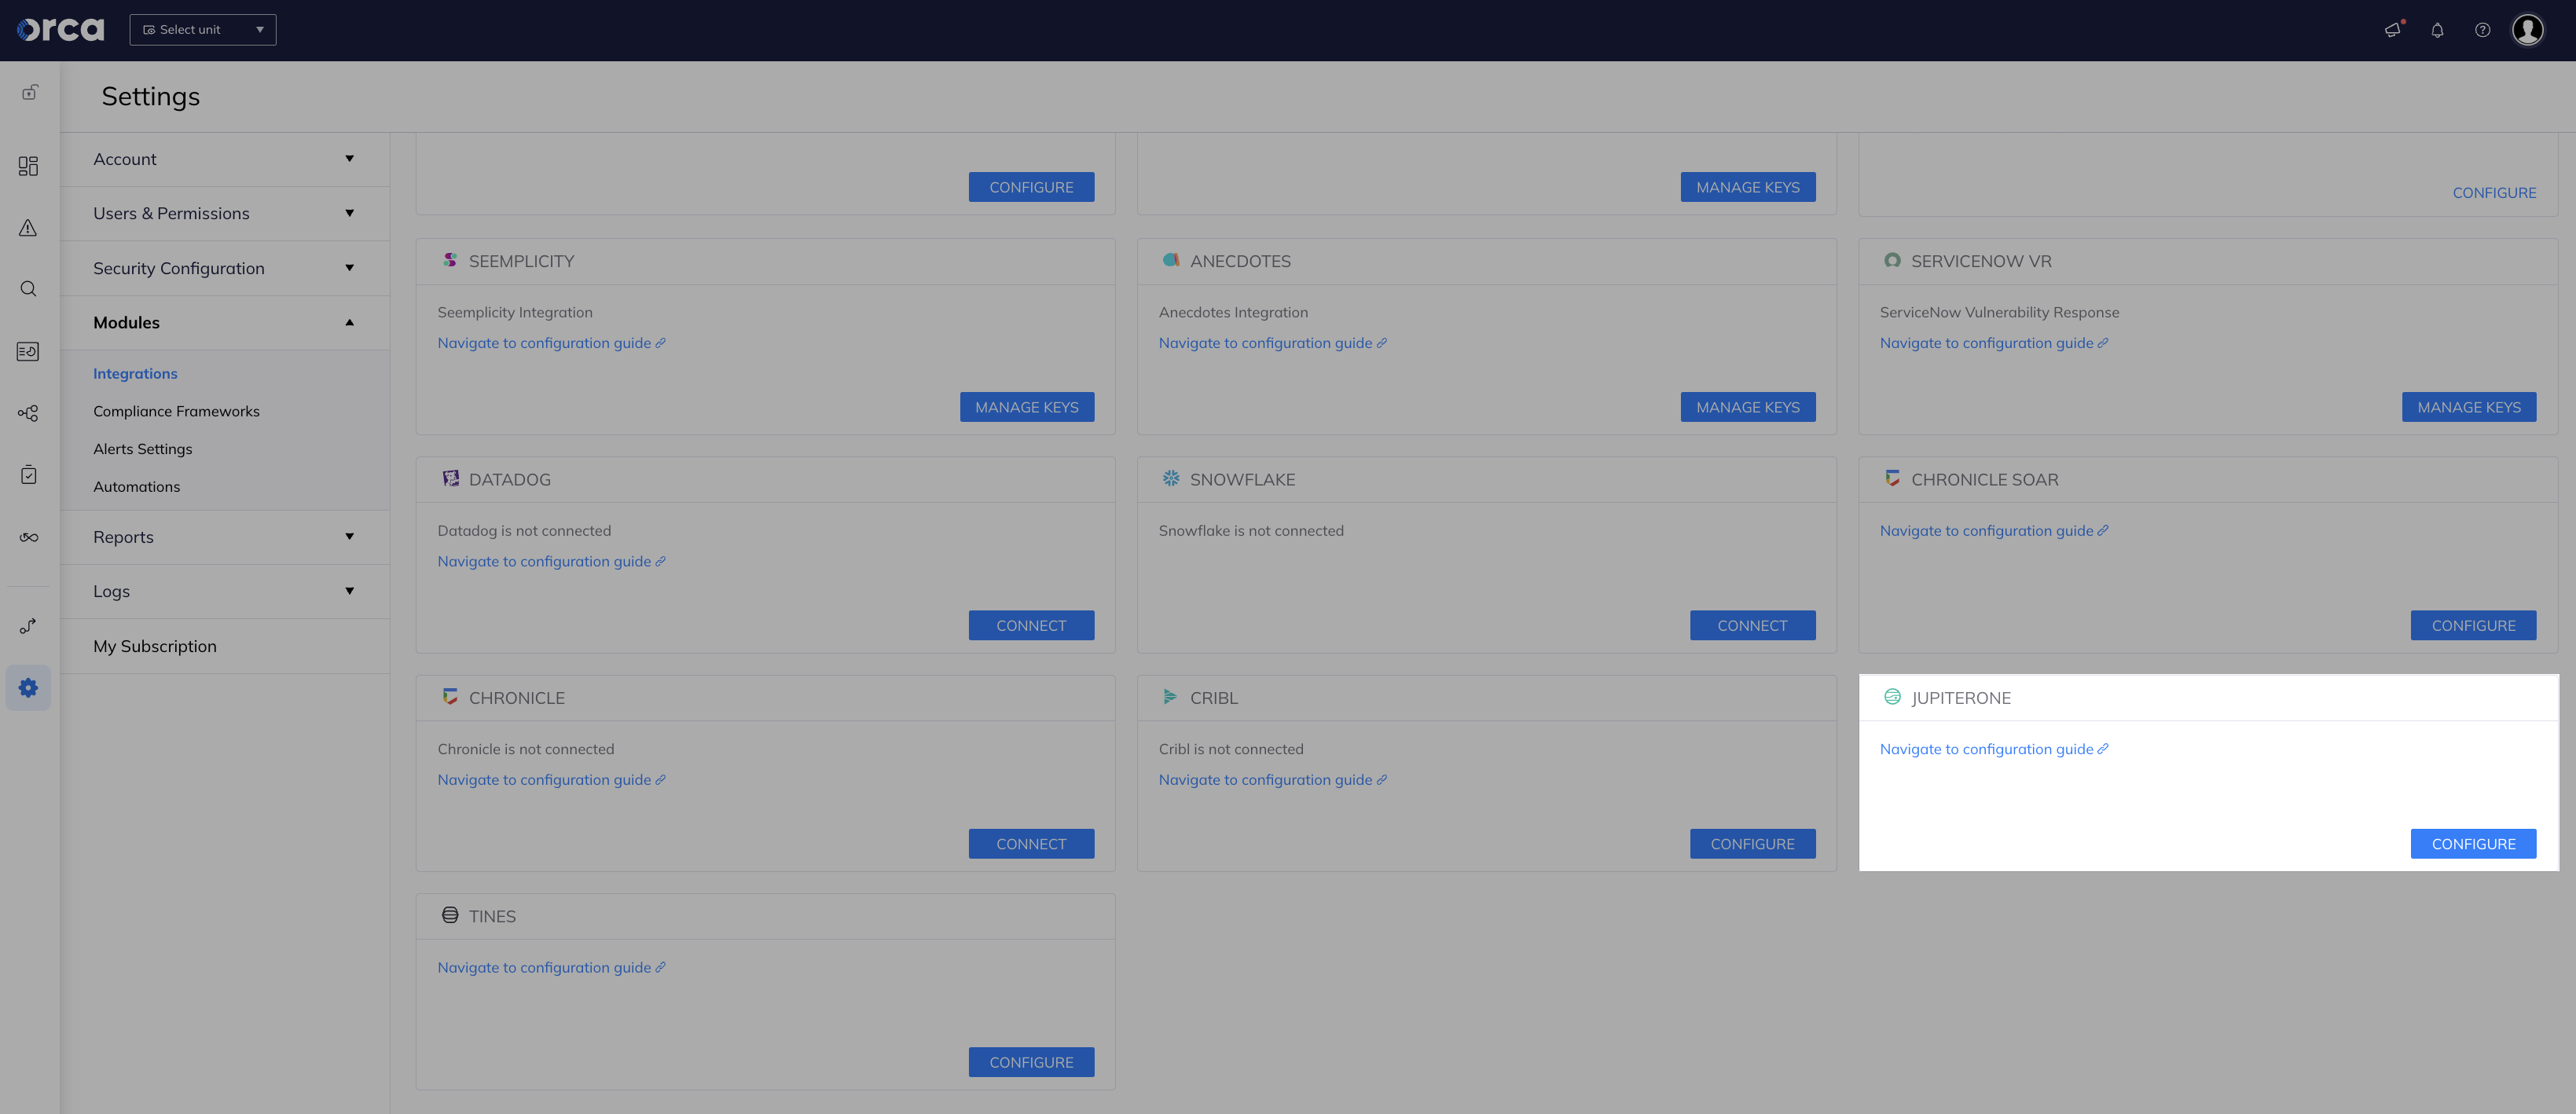This screenshot has height=1114, width=2576.
Task: Switch to the Compliance Frameworks item
Action: tap(176, 411)
